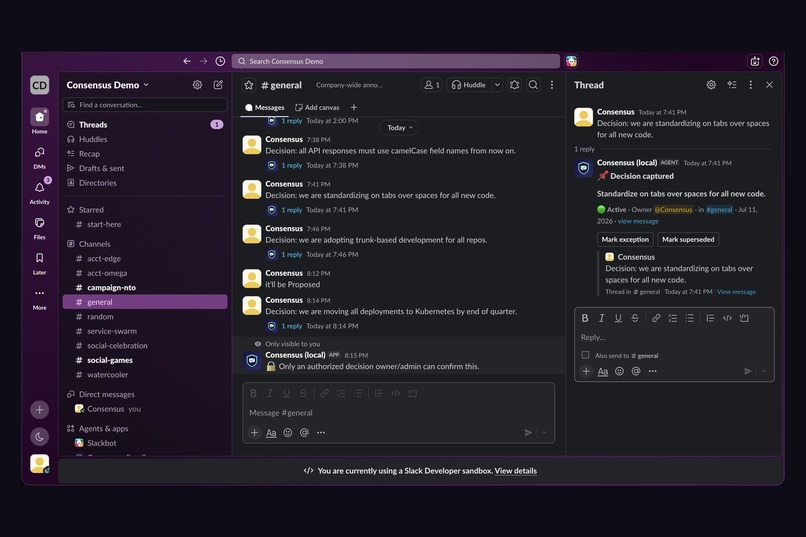Click the plus create button in left rail
The image size is (806, 537).
[40, 410]
